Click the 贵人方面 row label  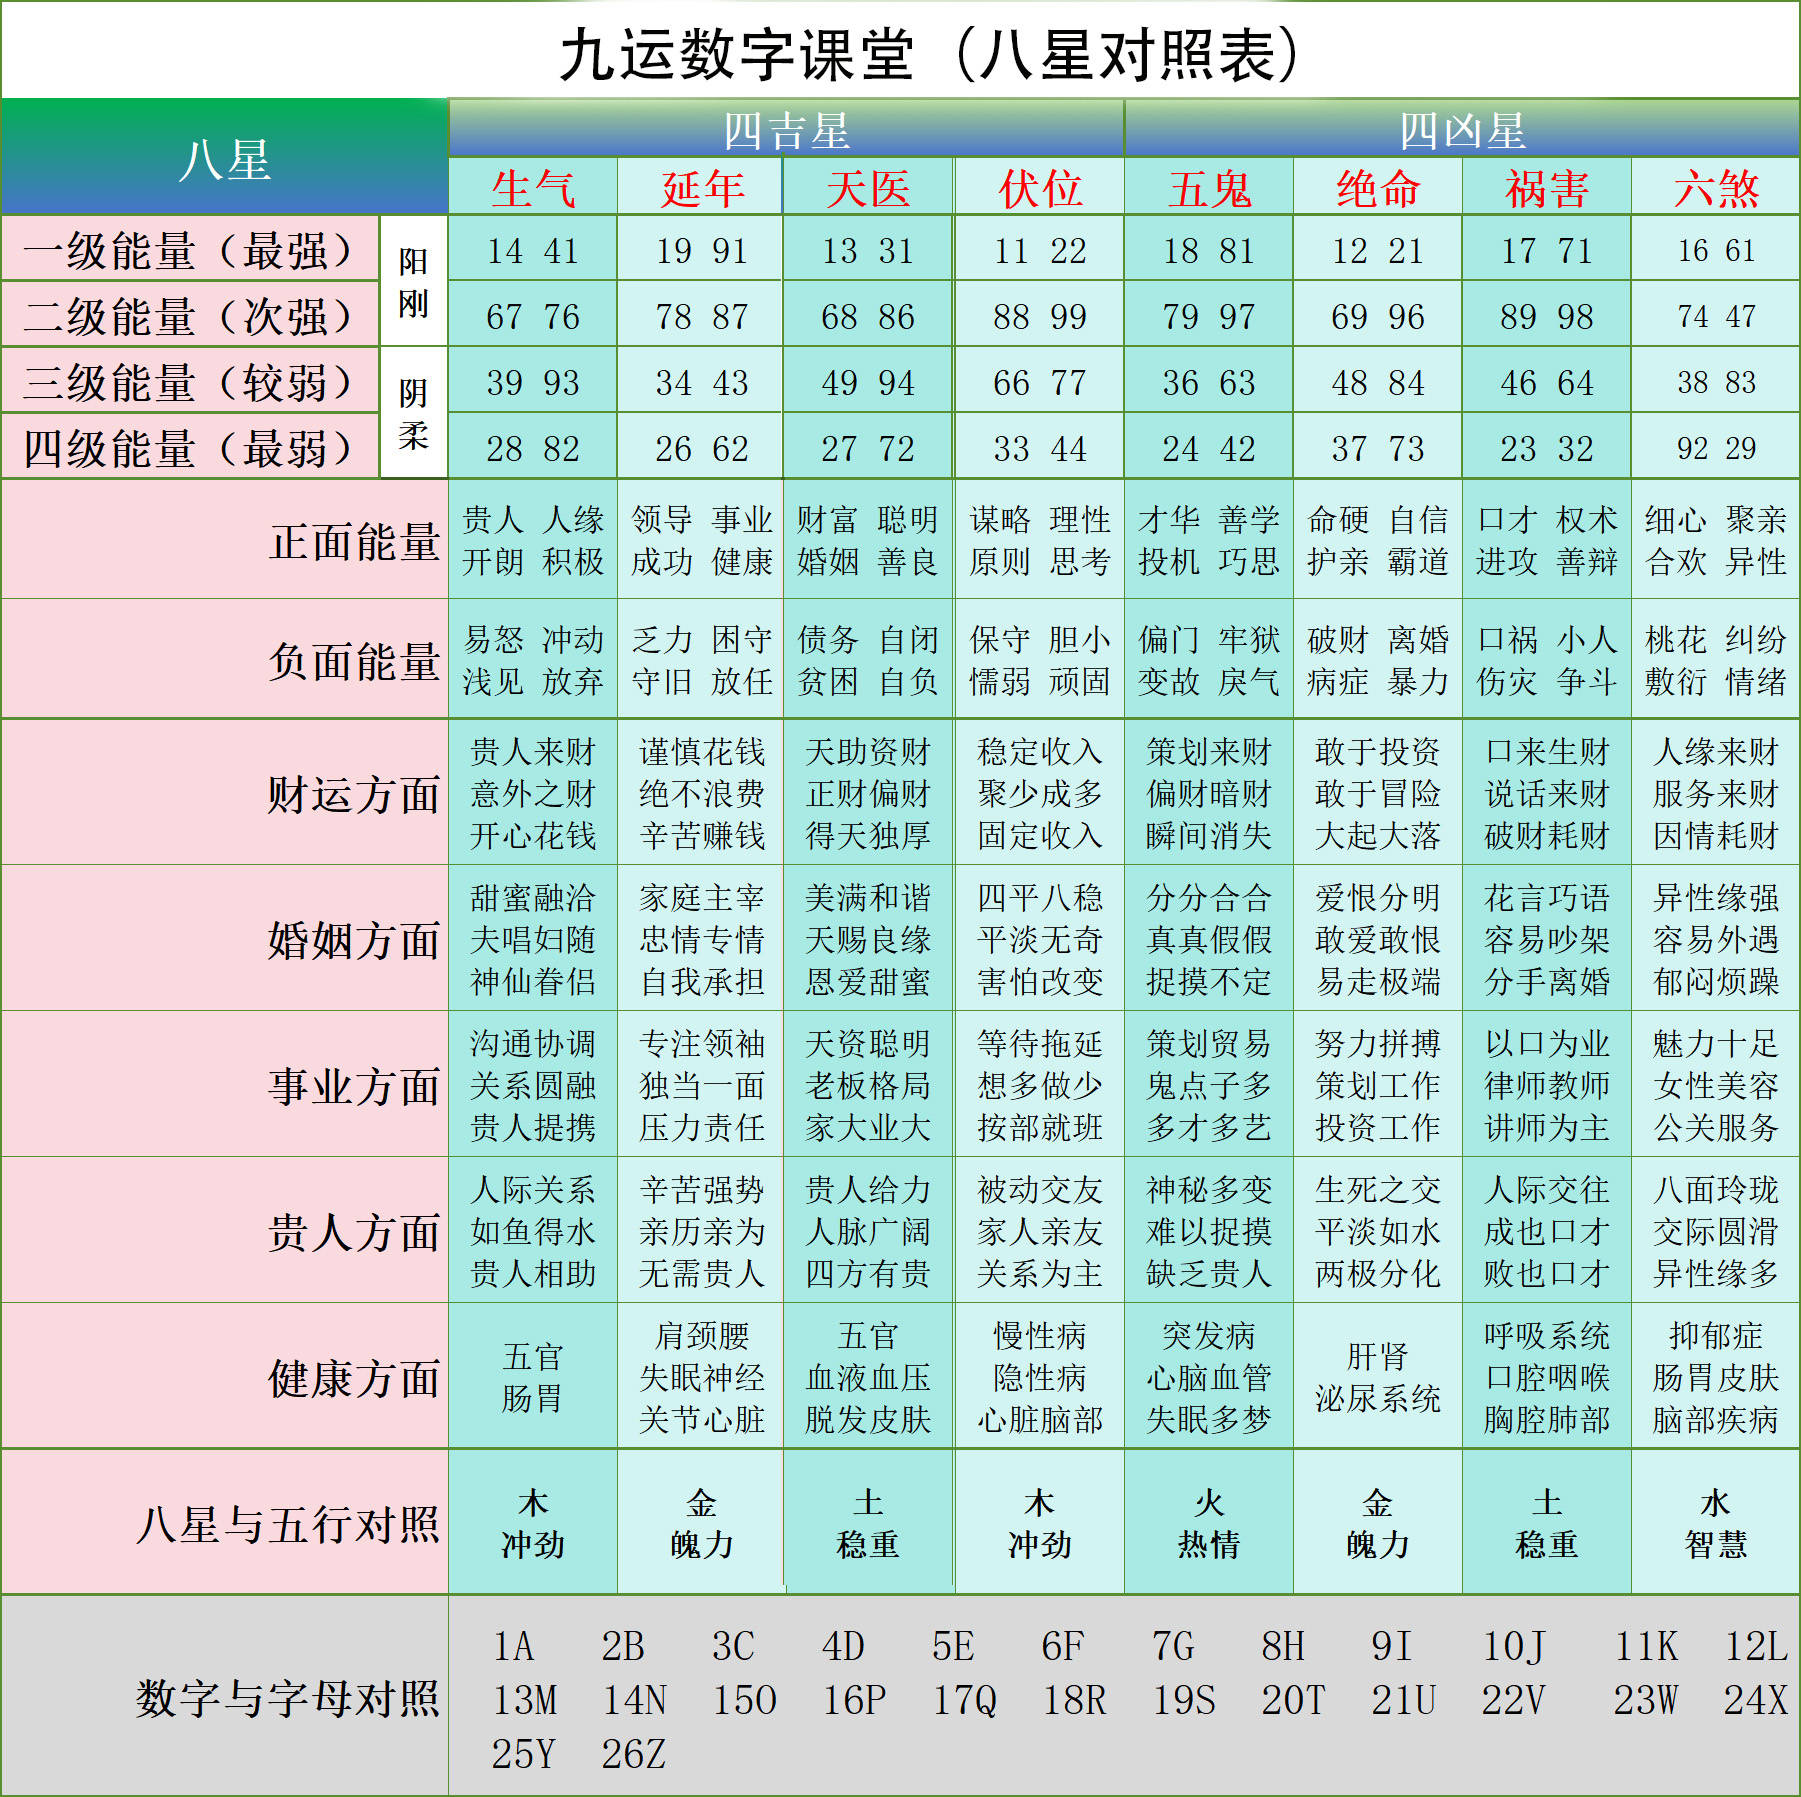225,1230
